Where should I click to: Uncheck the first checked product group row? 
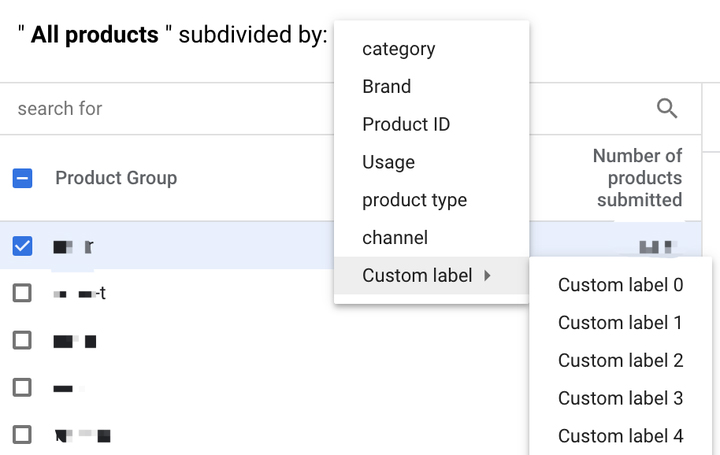click(22, 245)
